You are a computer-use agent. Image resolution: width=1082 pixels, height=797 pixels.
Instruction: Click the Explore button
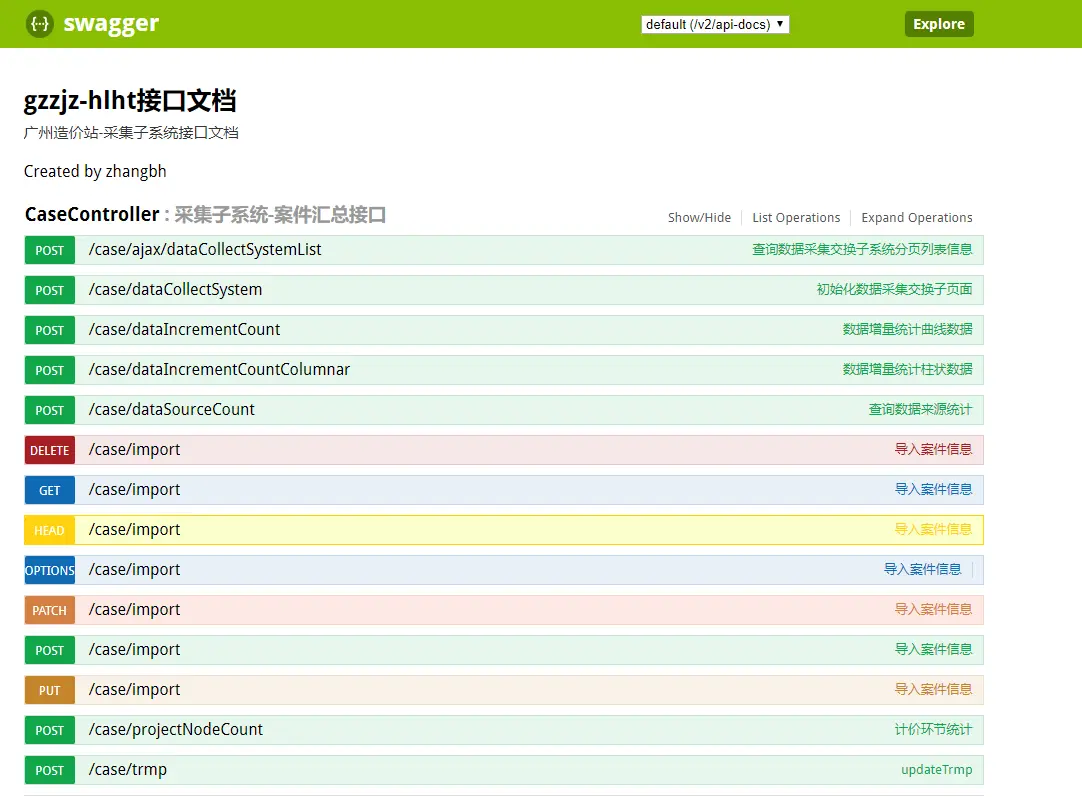click(x=938, y=24)
